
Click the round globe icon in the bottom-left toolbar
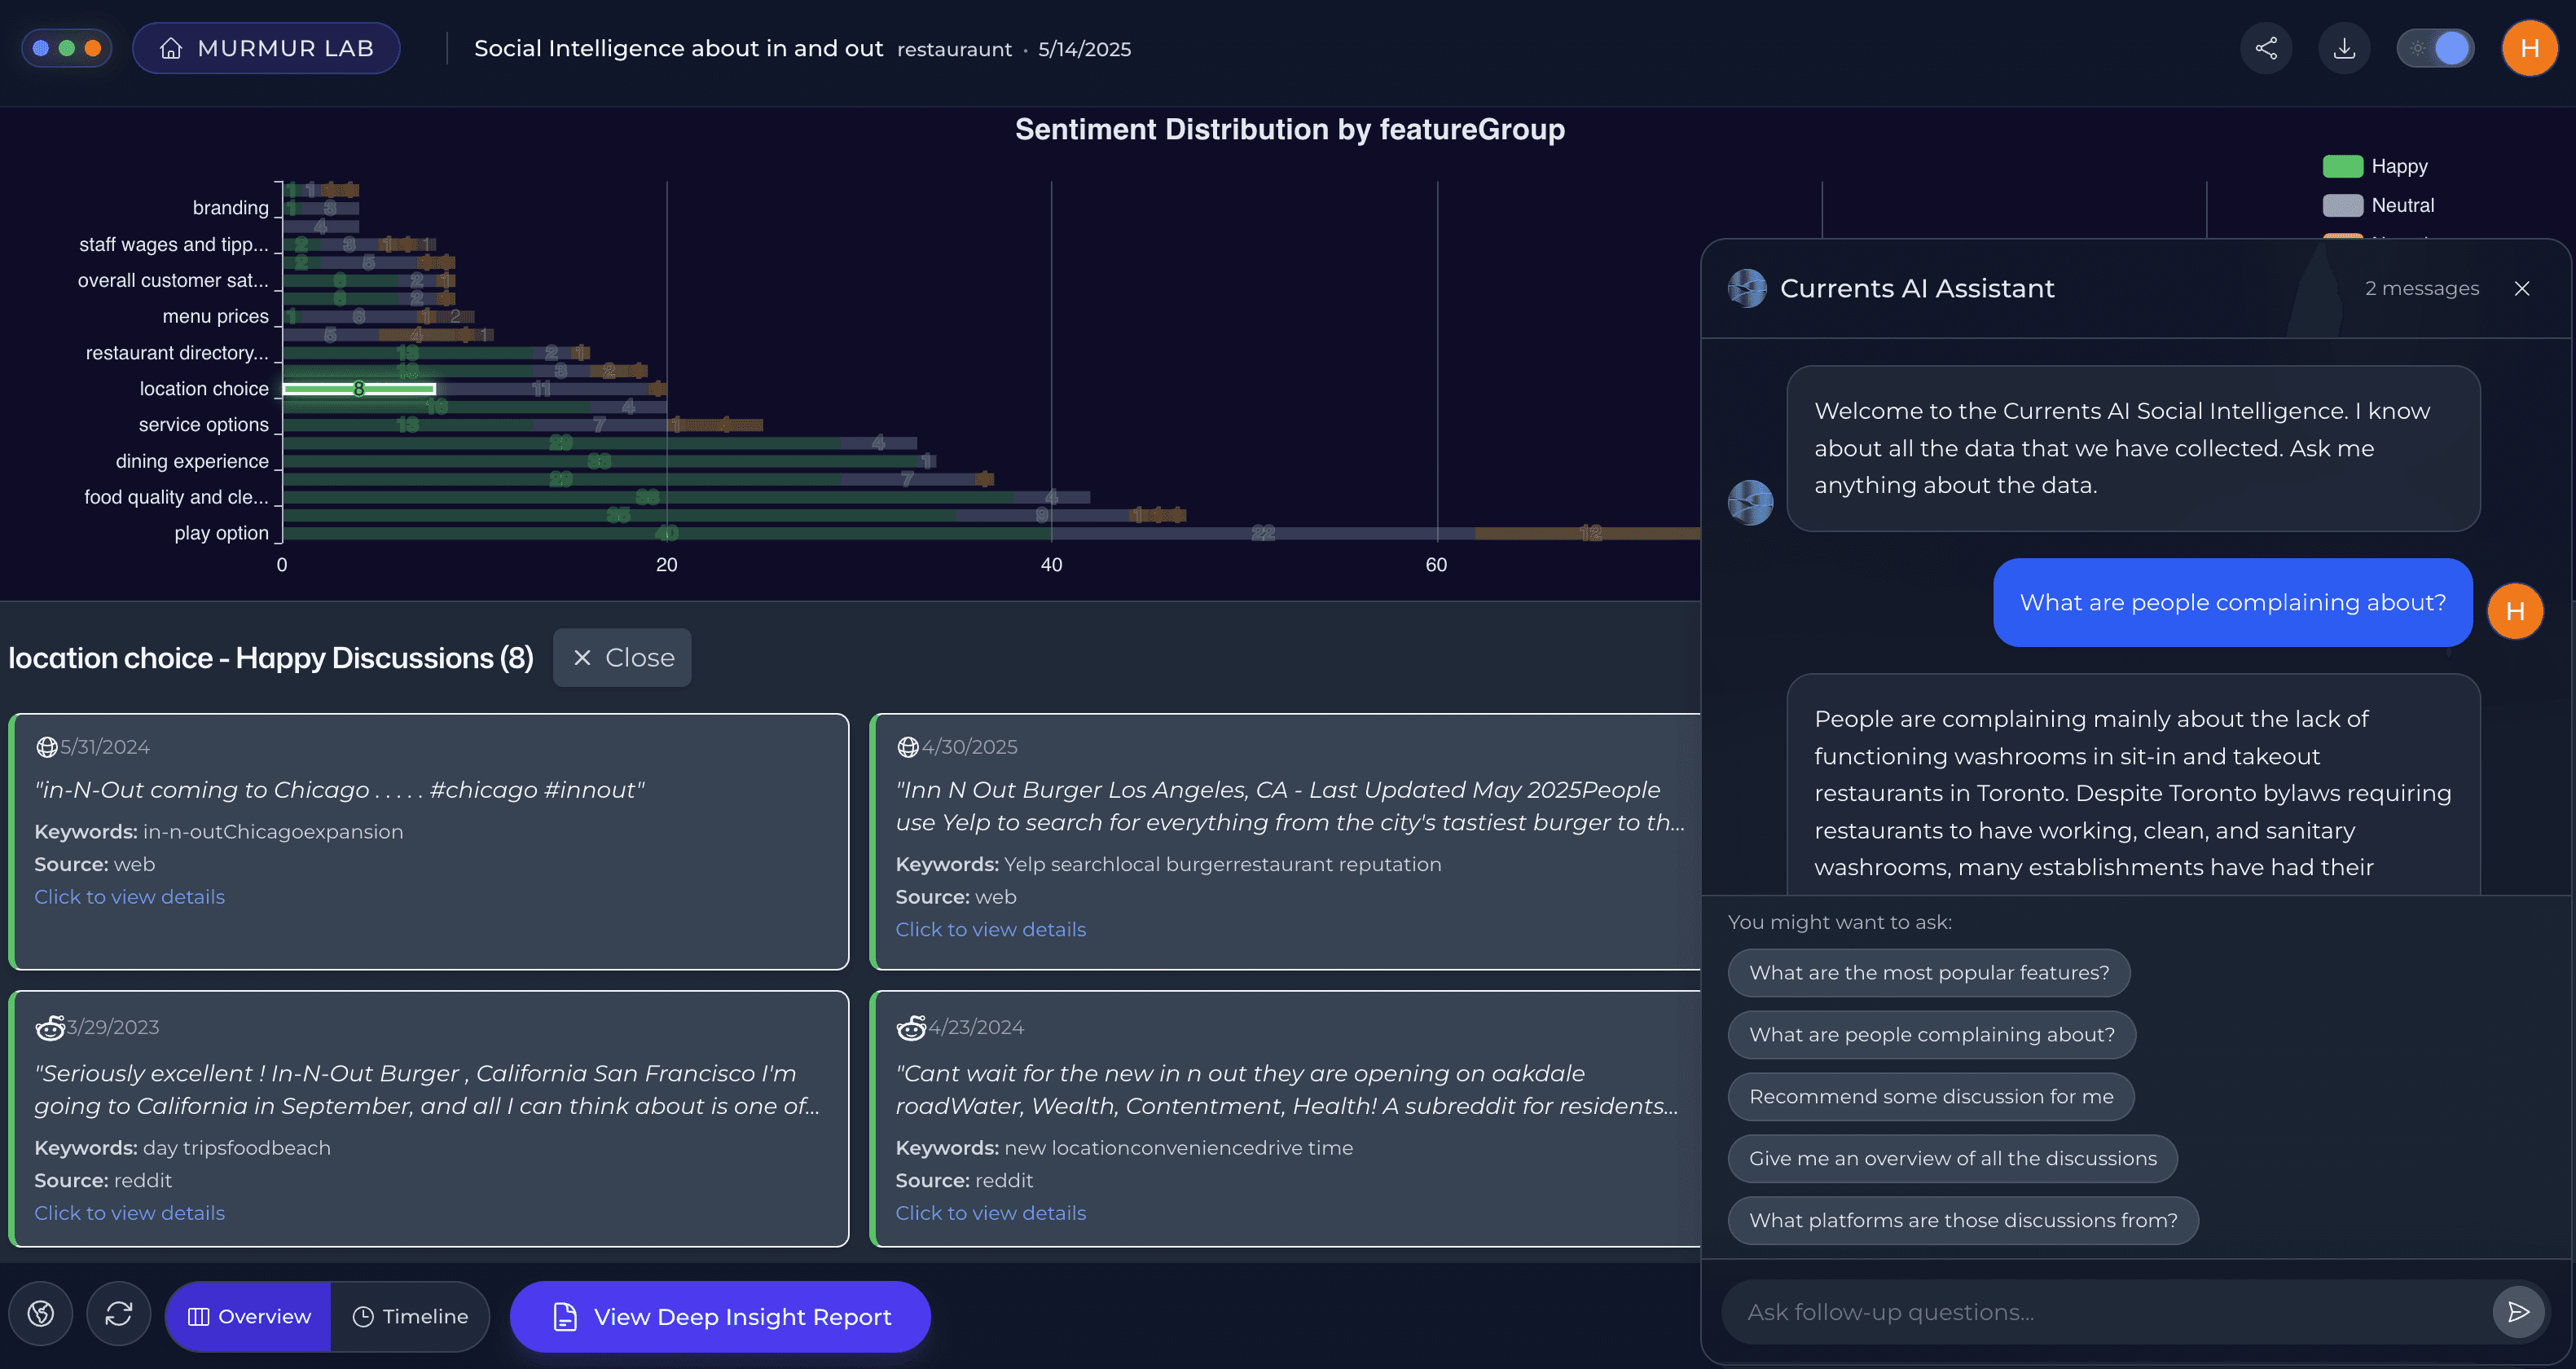[41, 1314]
